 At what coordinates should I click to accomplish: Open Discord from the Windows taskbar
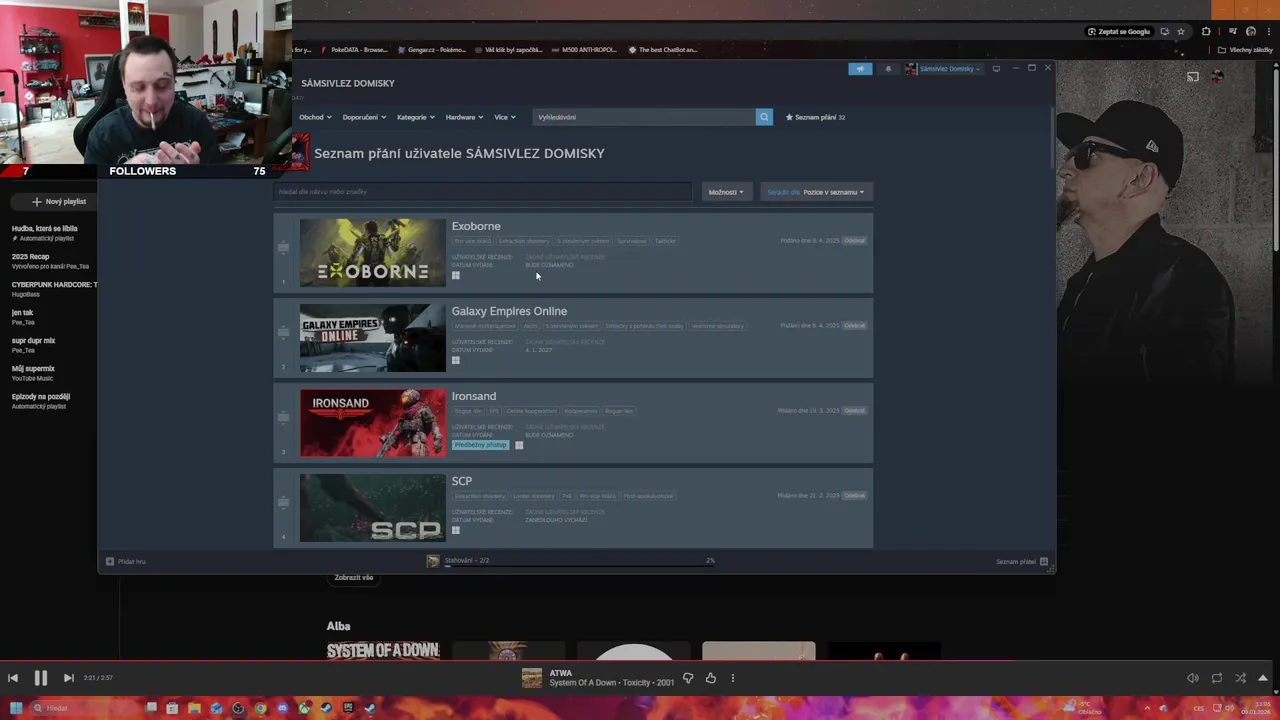coord(282,708)
